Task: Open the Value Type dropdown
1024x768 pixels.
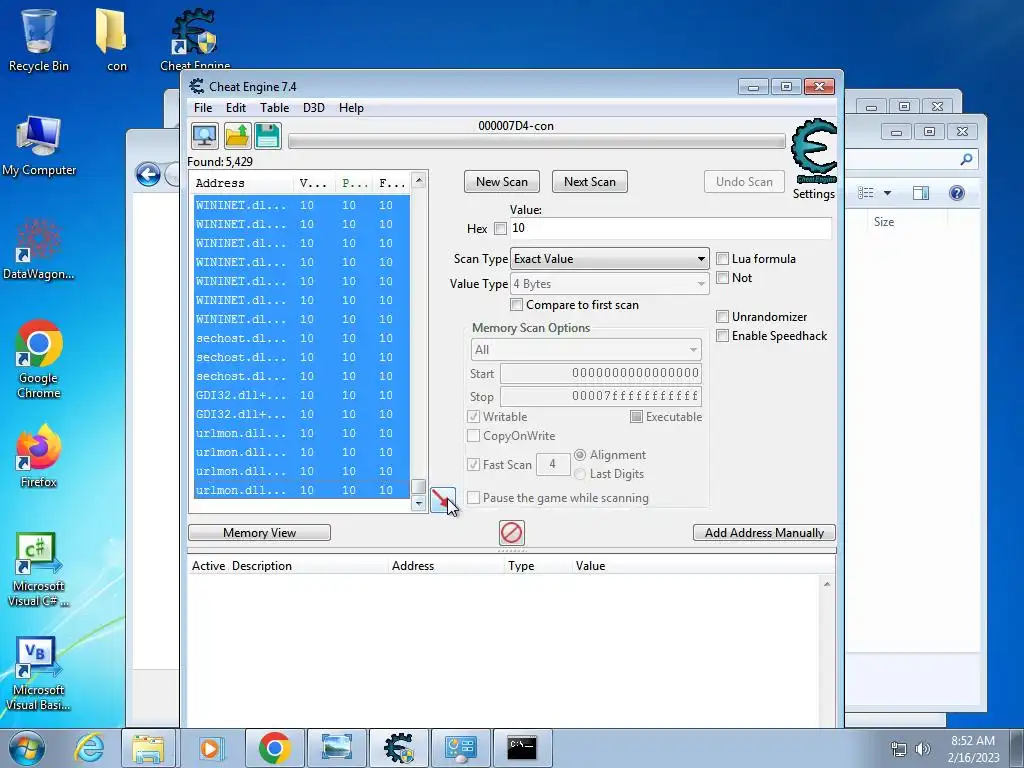Action: (609, 284)
